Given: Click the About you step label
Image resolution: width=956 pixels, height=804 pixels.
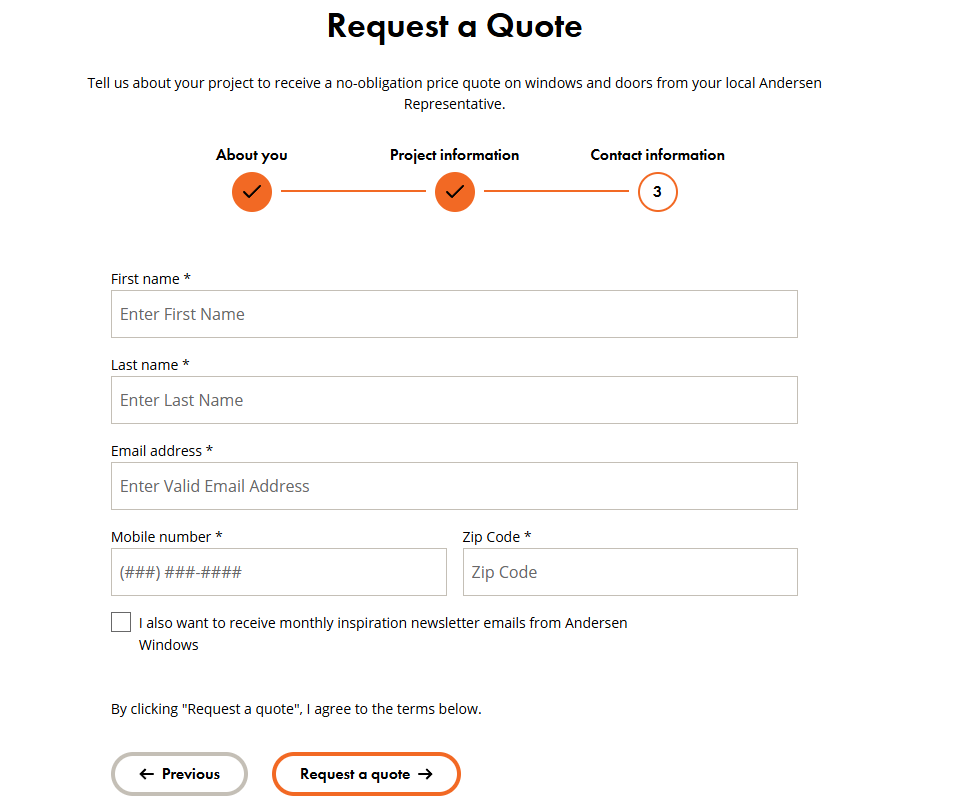Looking at the screenshot, I should (x=251, y=155).
